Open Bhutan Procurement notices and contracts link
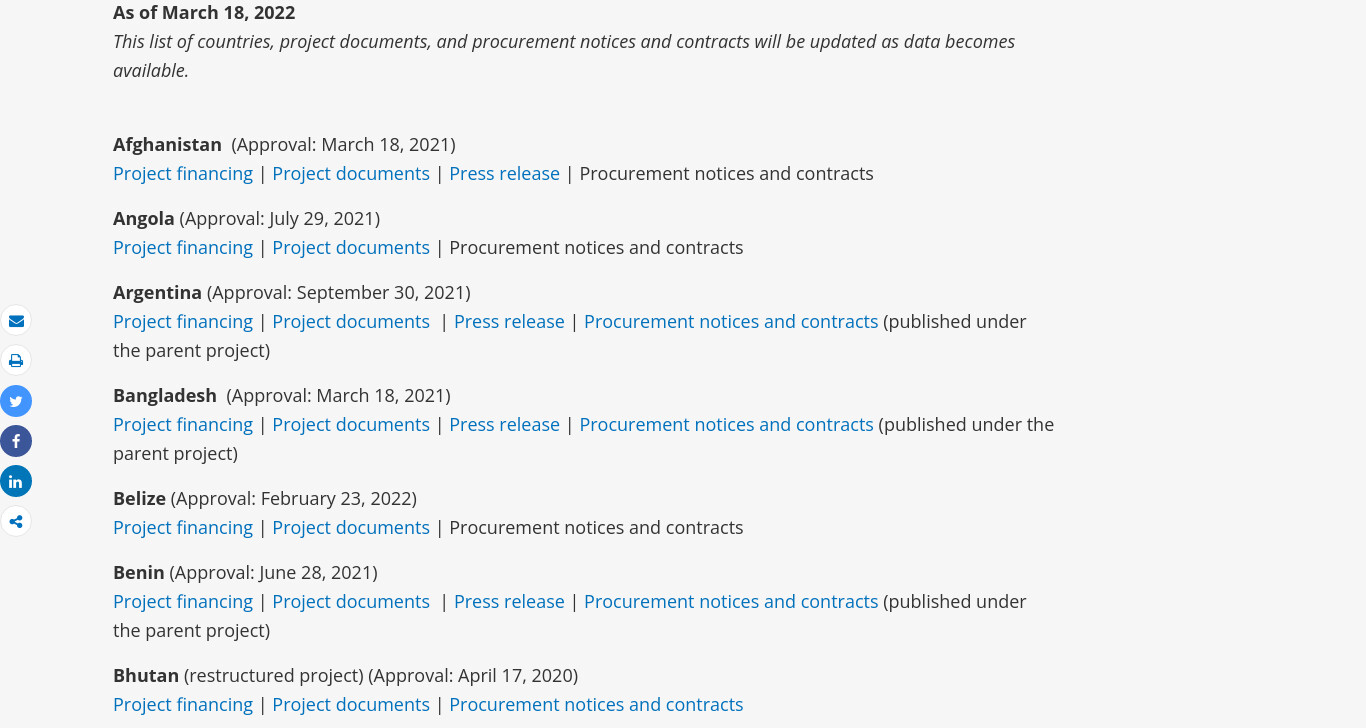This screenshot has height=728, width=1366. [596, 704]
